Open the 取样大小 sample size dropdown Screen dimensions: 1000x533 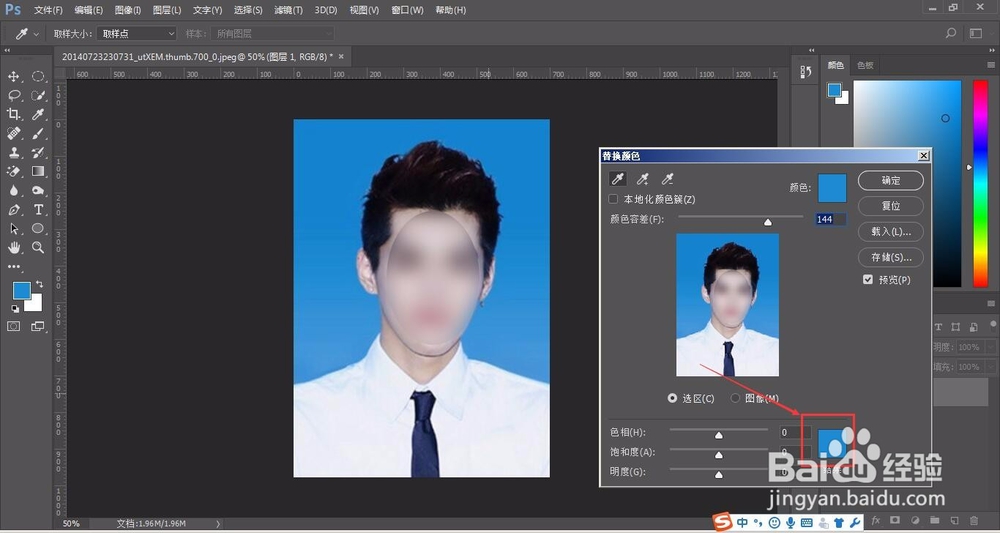pos(136,33)
